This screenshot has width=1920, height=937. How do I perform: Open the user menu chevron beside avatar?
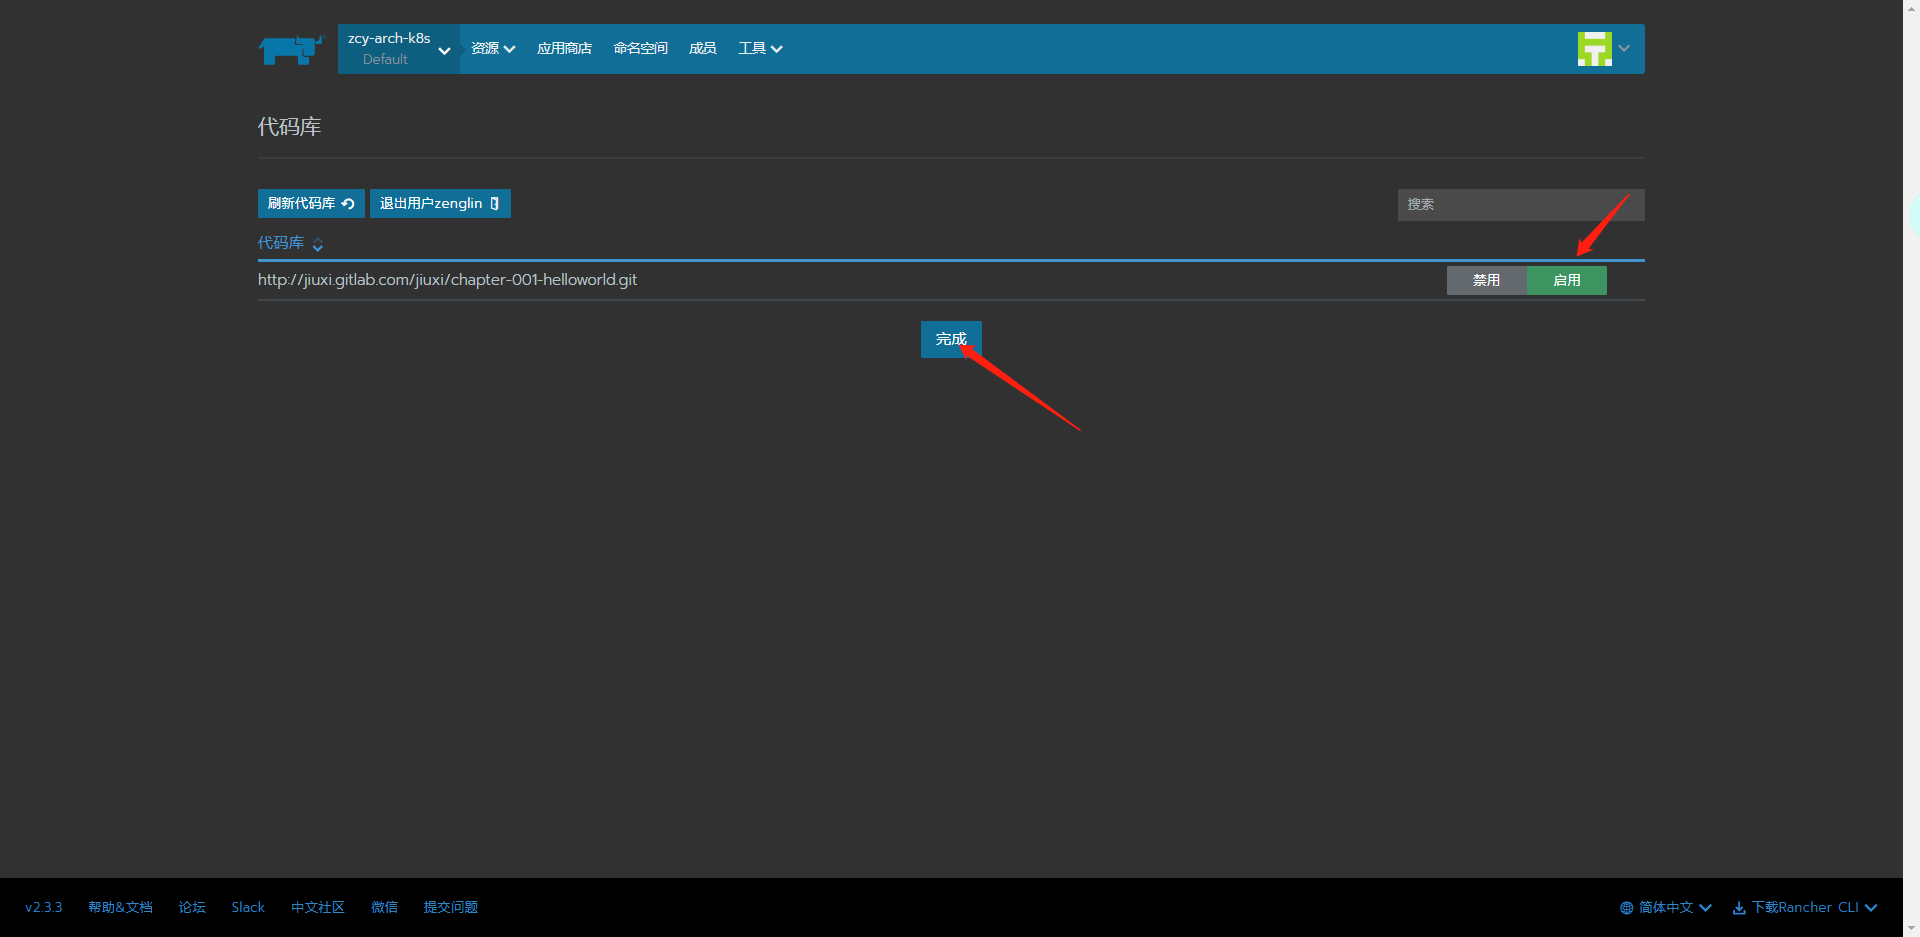tap(1624, 48)
